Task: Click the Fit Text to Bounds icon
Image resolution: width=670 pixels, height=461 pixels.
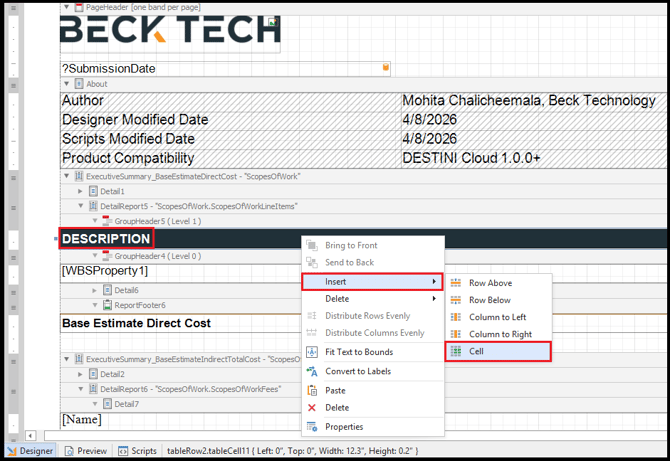Action: 312,352
